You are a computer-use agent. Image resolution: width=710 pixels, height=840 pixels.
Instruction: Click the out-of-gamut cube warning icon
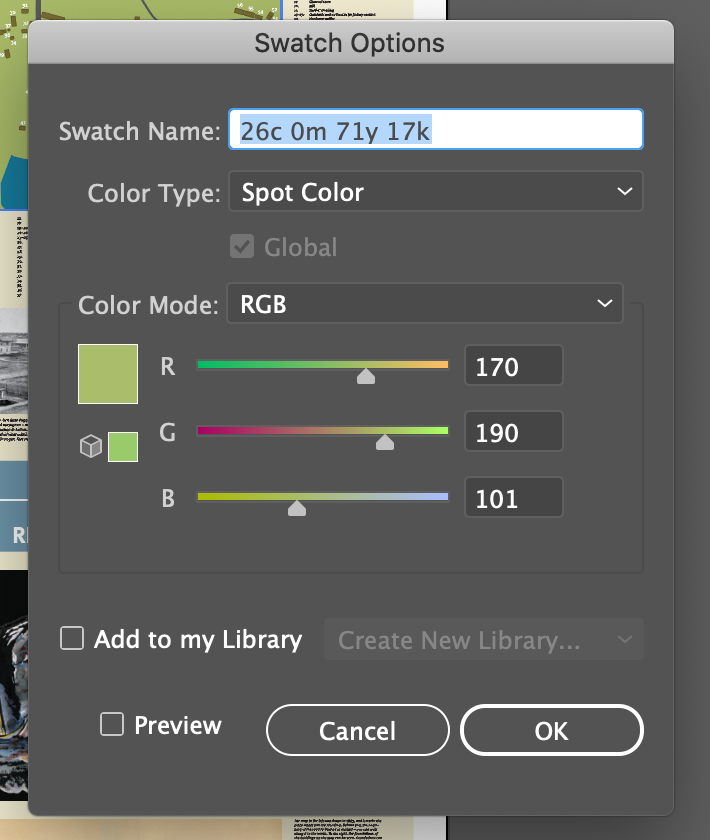coord(91,446)
